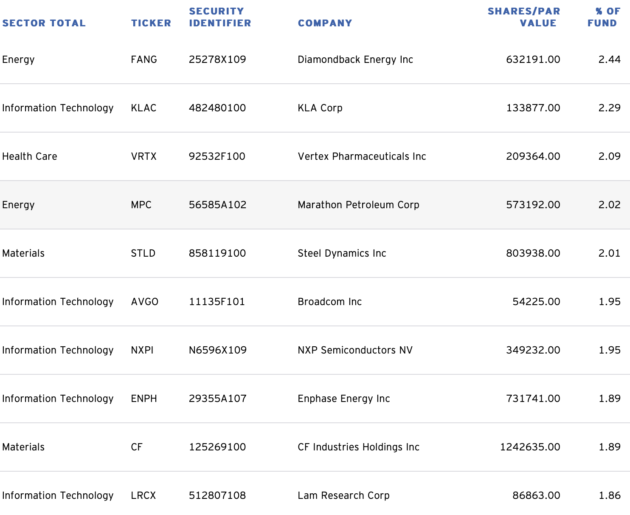Select fund percentage 2.02
This screenshot has width=630, height=515.
point(610,205)
